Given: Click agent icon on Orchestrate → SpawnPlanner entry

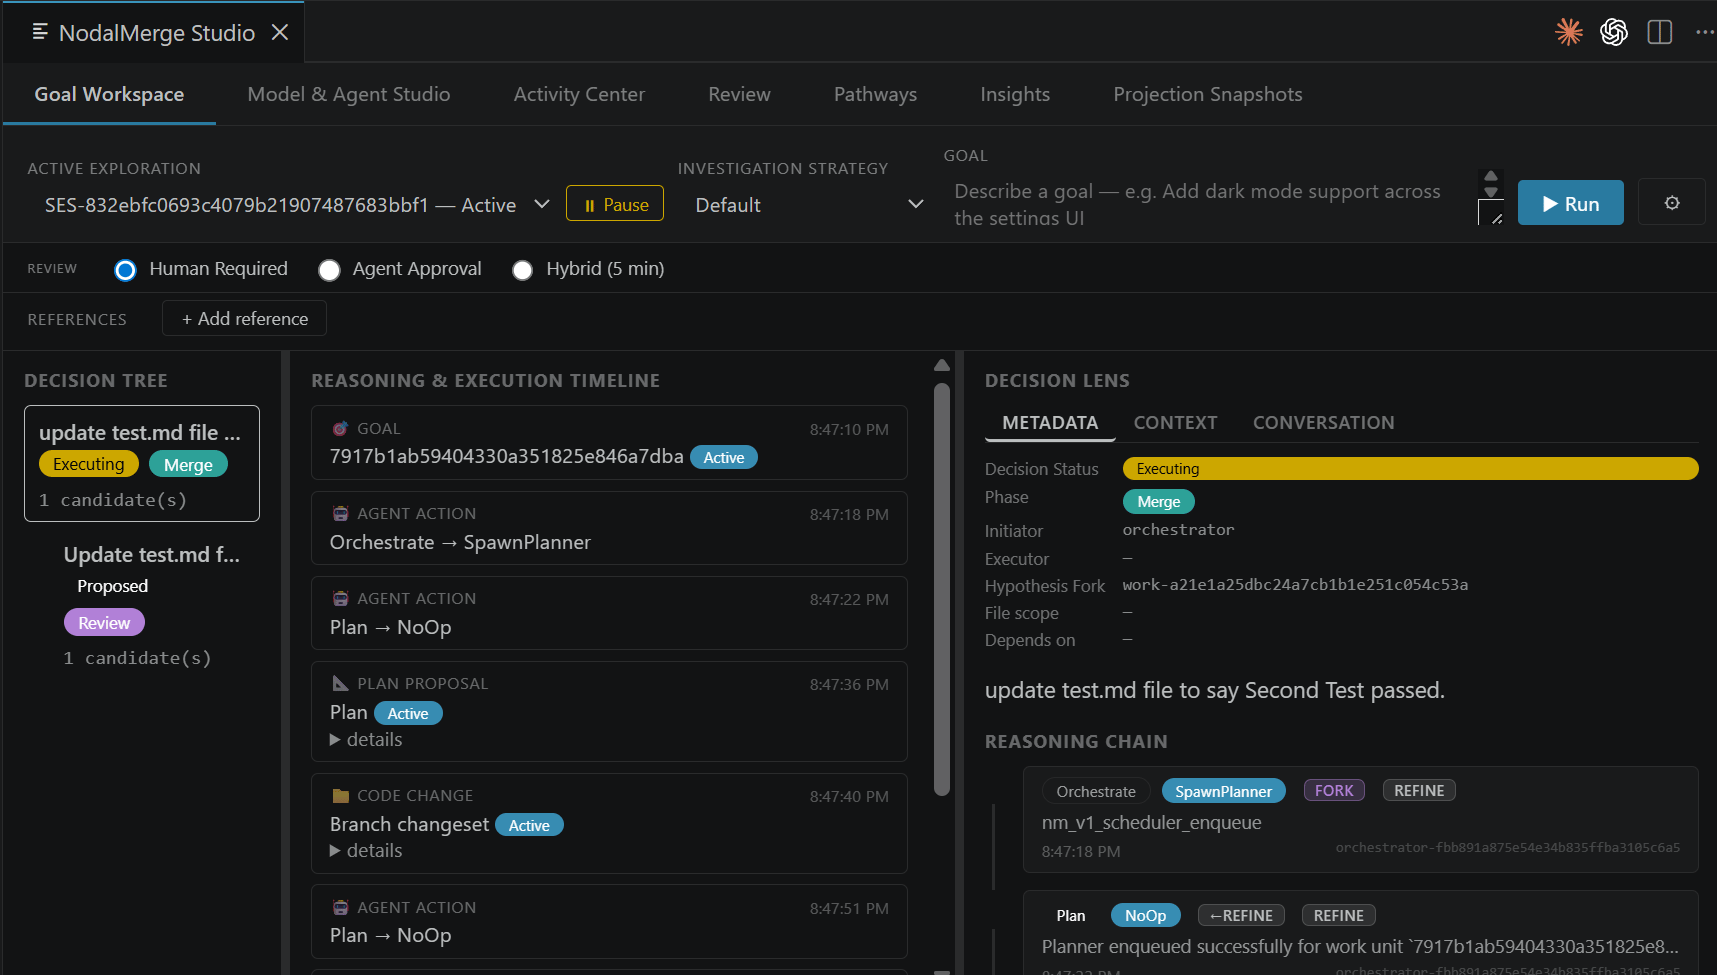Looking at the screenshot, I should [x=340, y=513].
